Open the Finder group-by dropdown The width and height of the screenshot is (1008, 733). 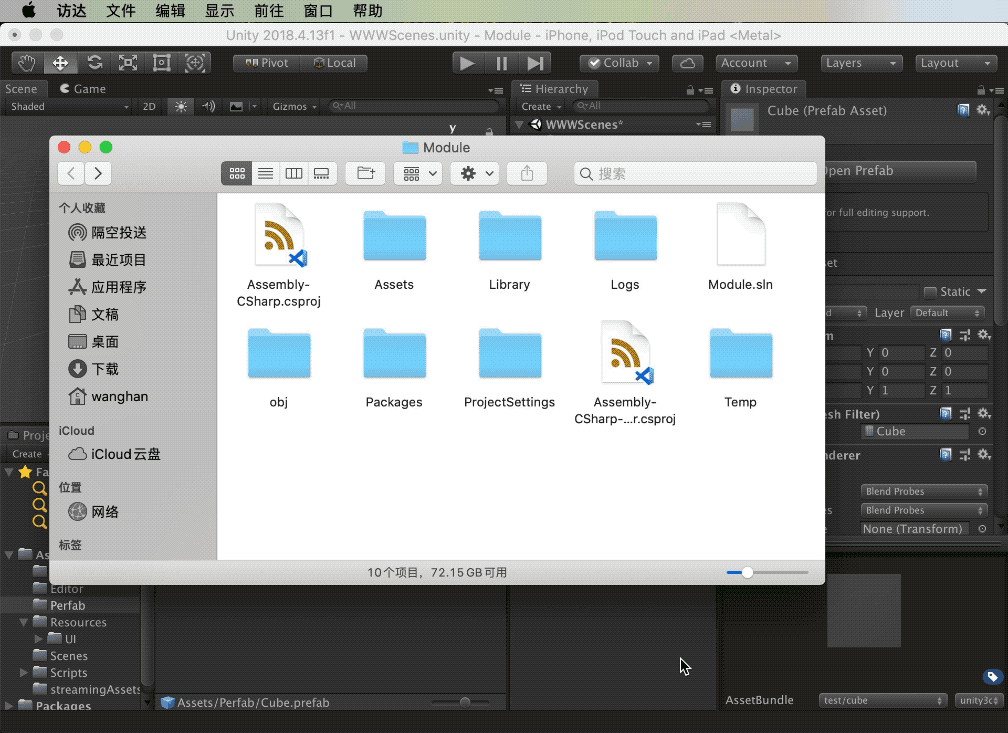click(418, 173)
